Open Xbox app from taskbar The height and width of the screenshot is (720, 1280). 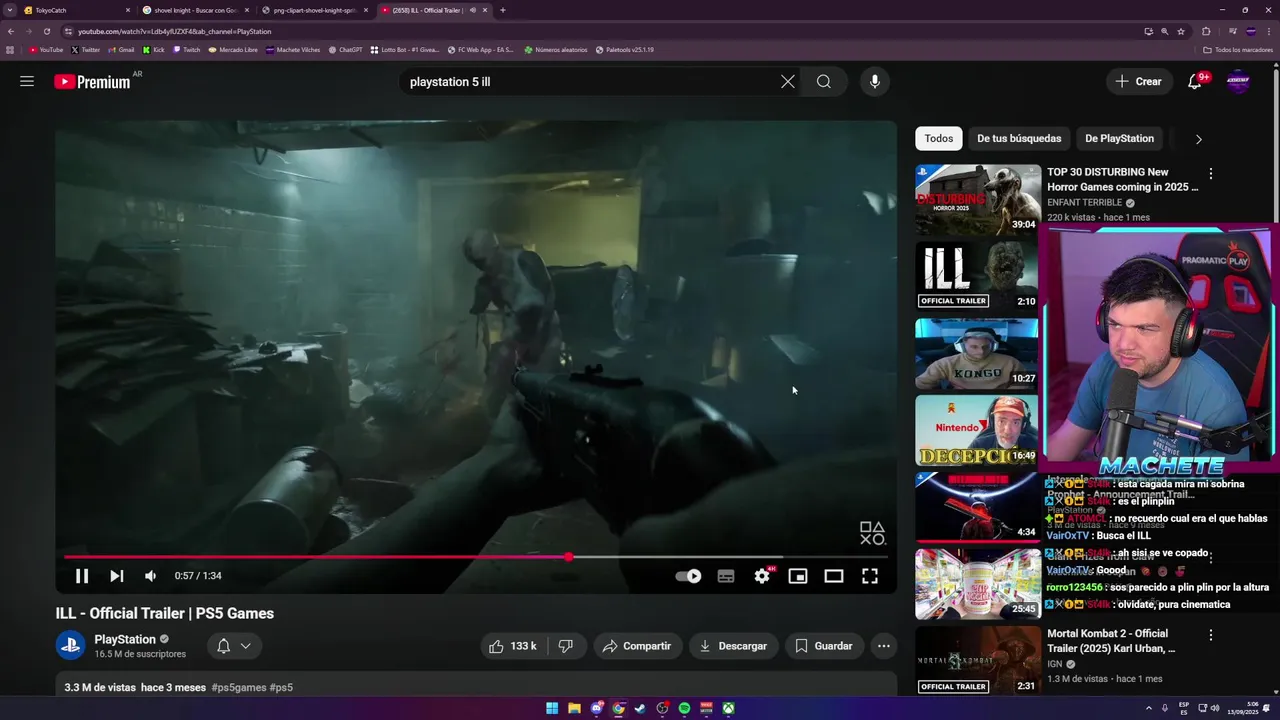[729, 708]
